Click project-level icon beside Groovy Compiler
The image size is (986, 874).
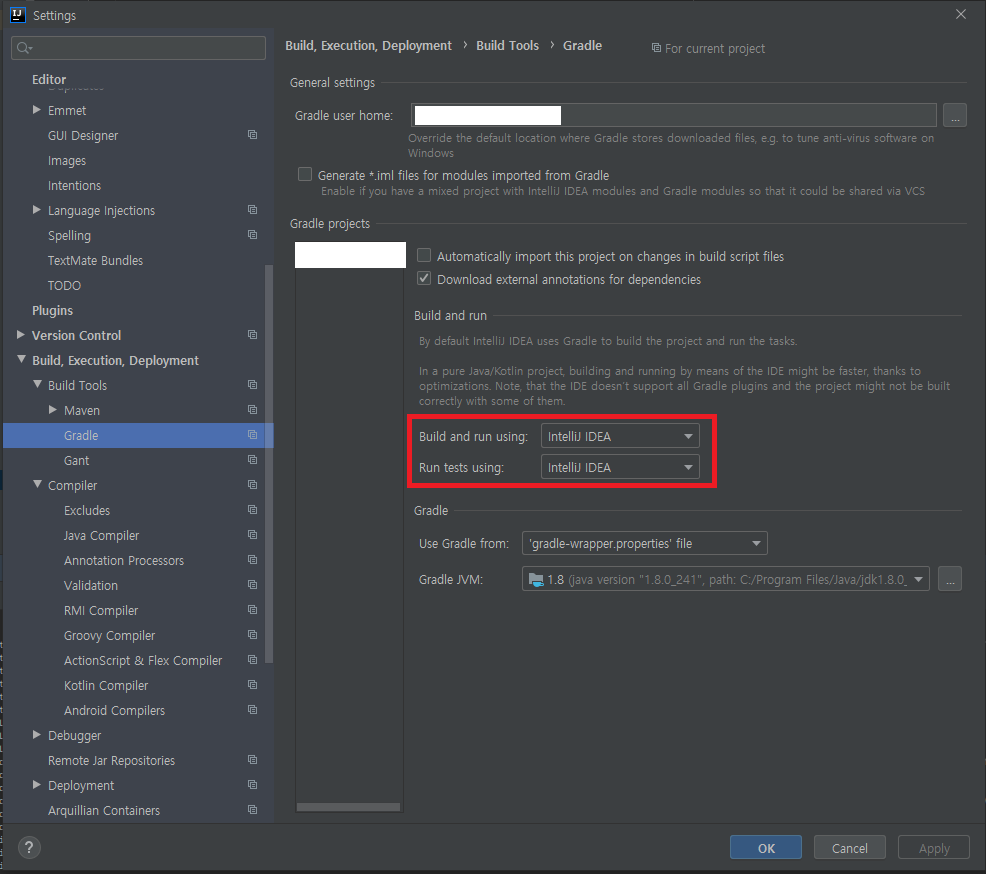tap(252, 634)
